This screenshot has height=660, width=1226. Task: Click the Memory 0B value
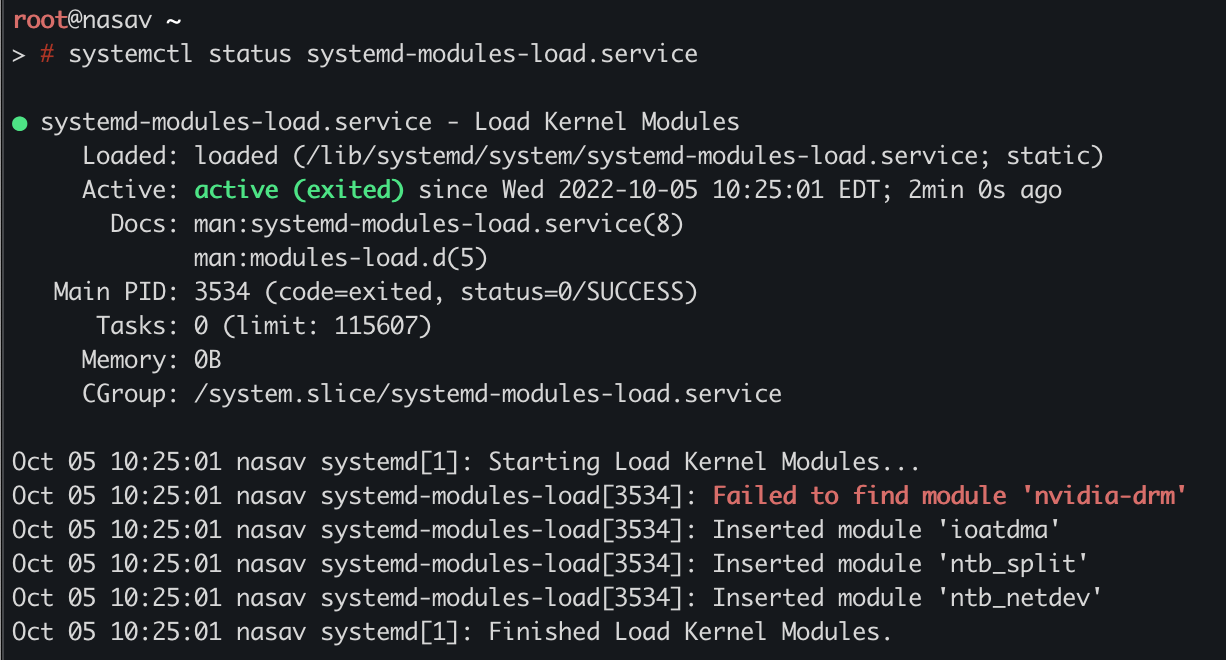point(208,360)
